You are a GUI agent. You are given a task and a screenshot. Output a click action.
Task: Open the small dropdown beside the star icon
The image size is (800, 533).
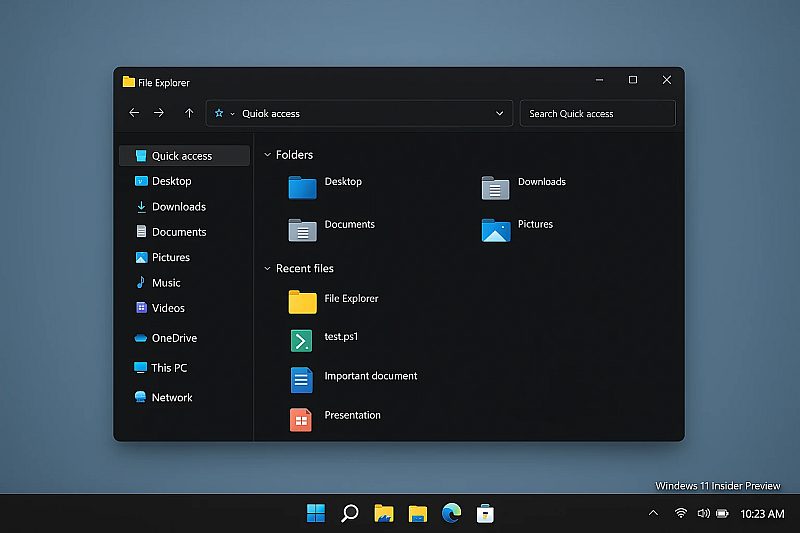[232, 114]
